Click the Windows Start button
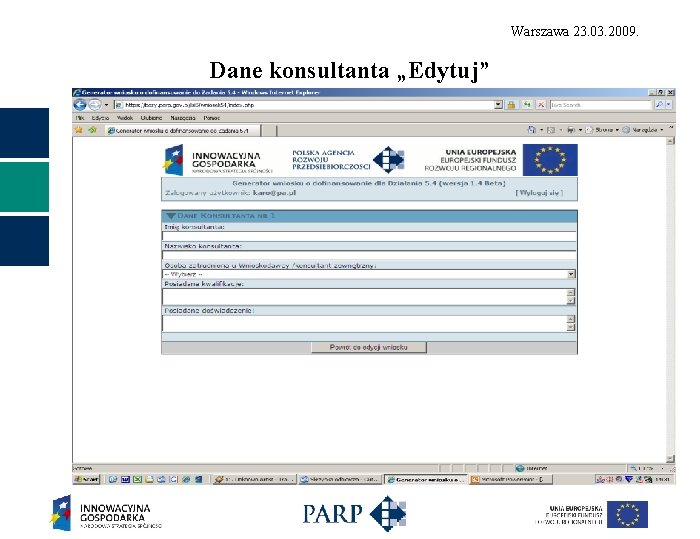 click(x=86, y=479)
